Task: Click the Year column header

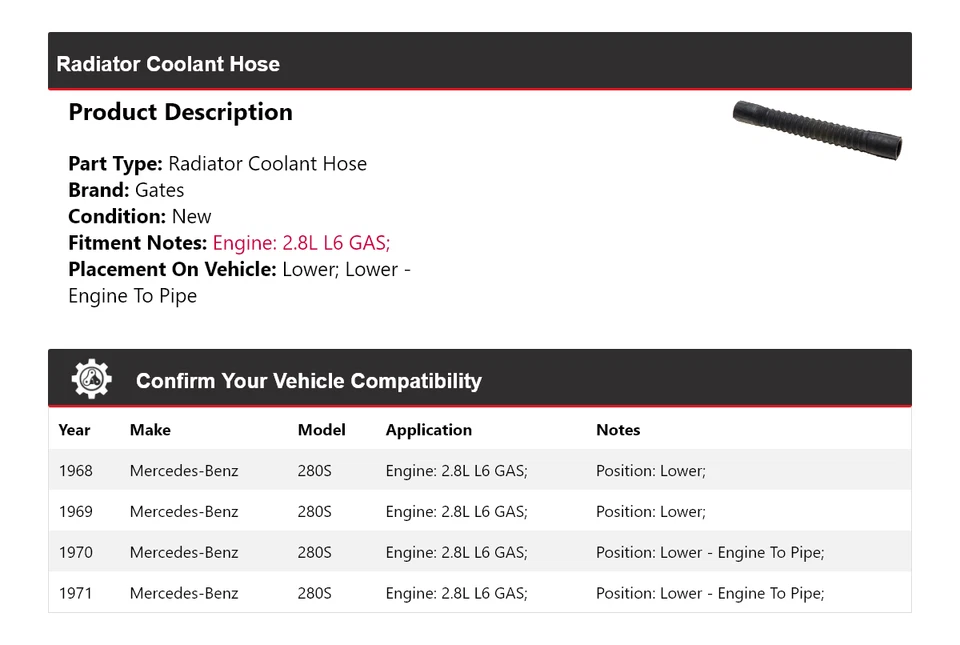Action: pos(74,430)
